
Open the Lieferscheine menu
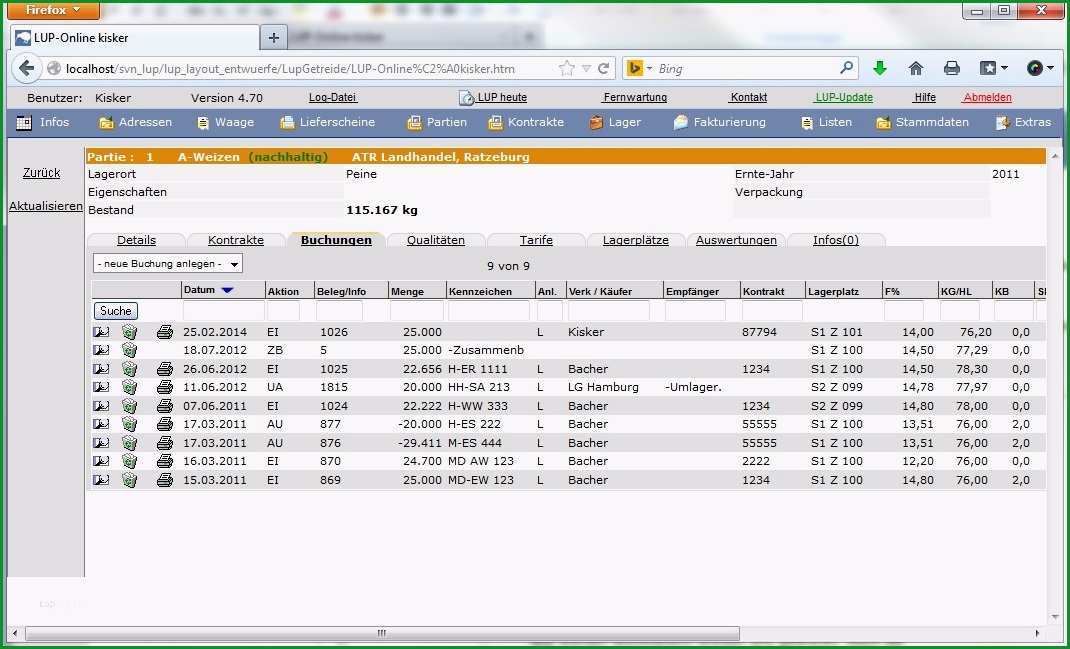pyautogui.click(x=328, y=122)
